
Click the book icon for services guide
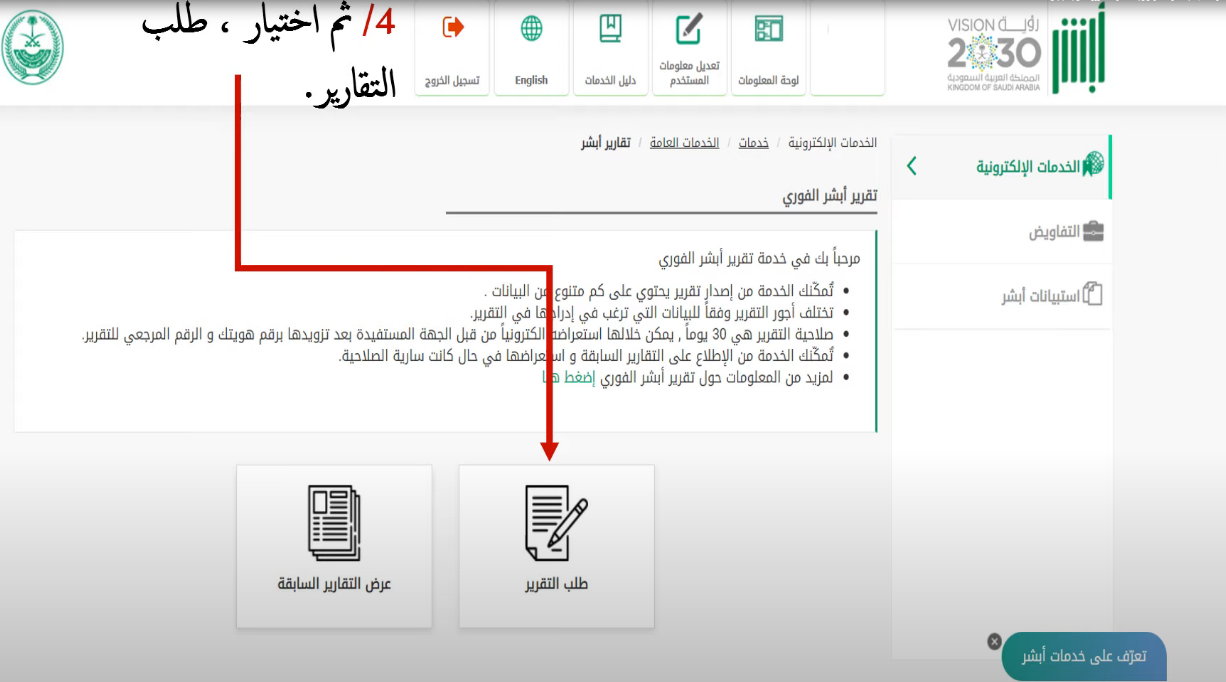[x=610, y=28]
